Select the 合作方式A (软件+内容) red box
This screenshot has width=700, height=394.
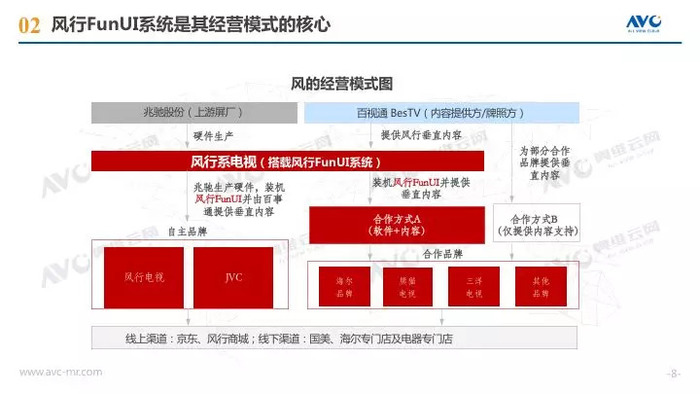397,225
